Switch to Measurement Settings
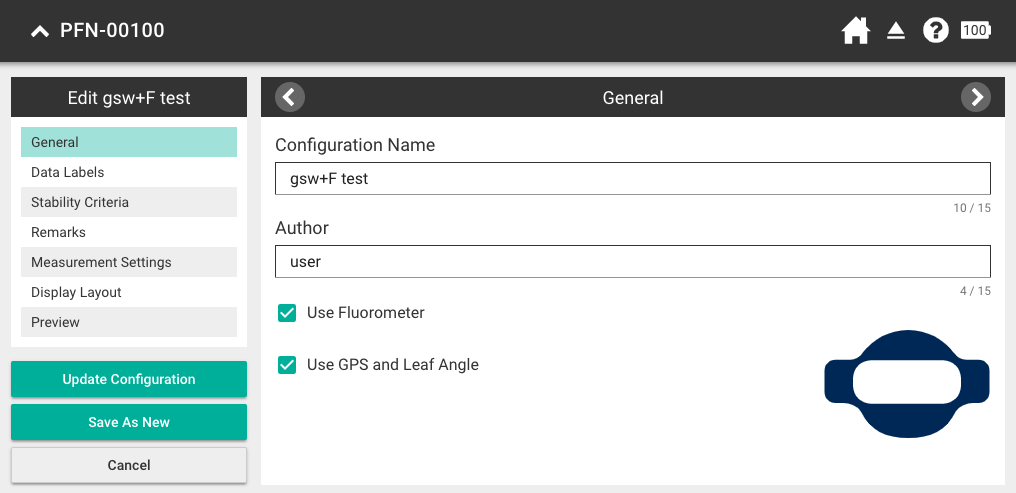1016x493 pixels. pos(129,262)
